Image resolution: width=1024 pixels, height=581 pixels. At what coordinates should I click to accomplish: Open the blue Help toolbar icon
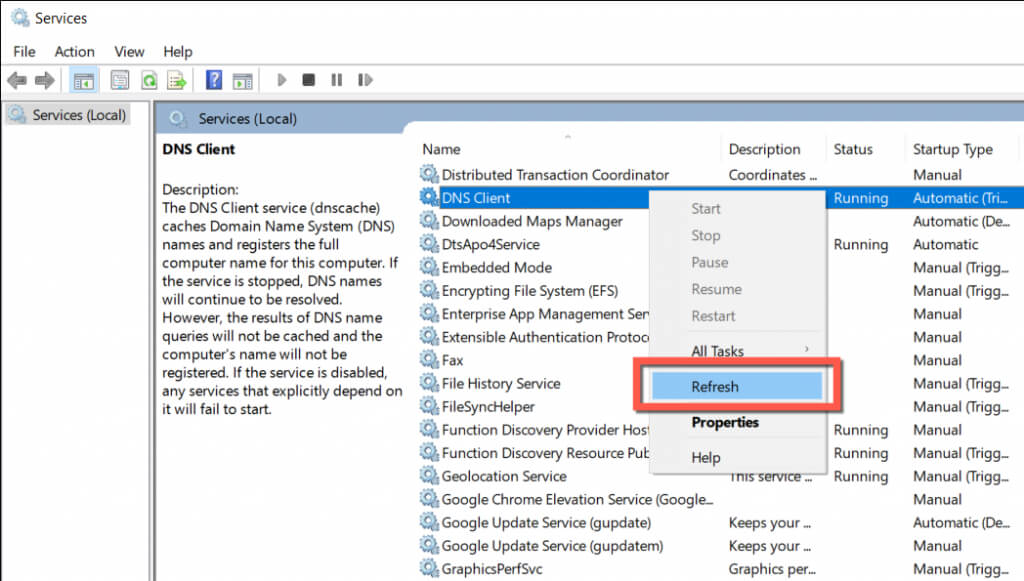[213, 80]
